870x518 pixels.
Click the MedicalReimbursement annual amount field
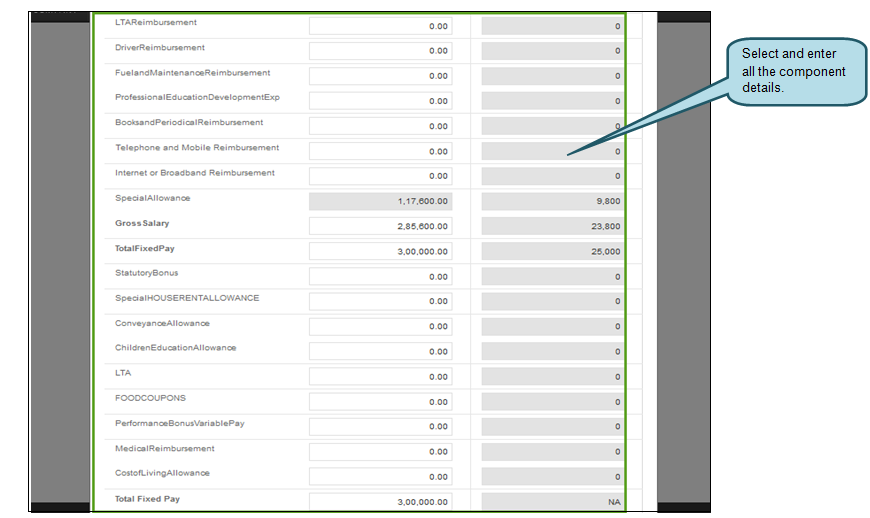[381, 452]
